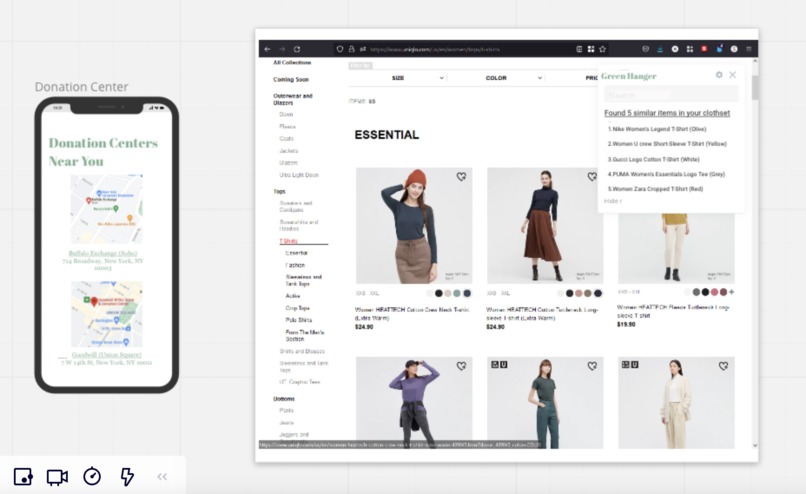Open the browser hamburger menu
Viewport: 806px width, 494px height.
749,49
